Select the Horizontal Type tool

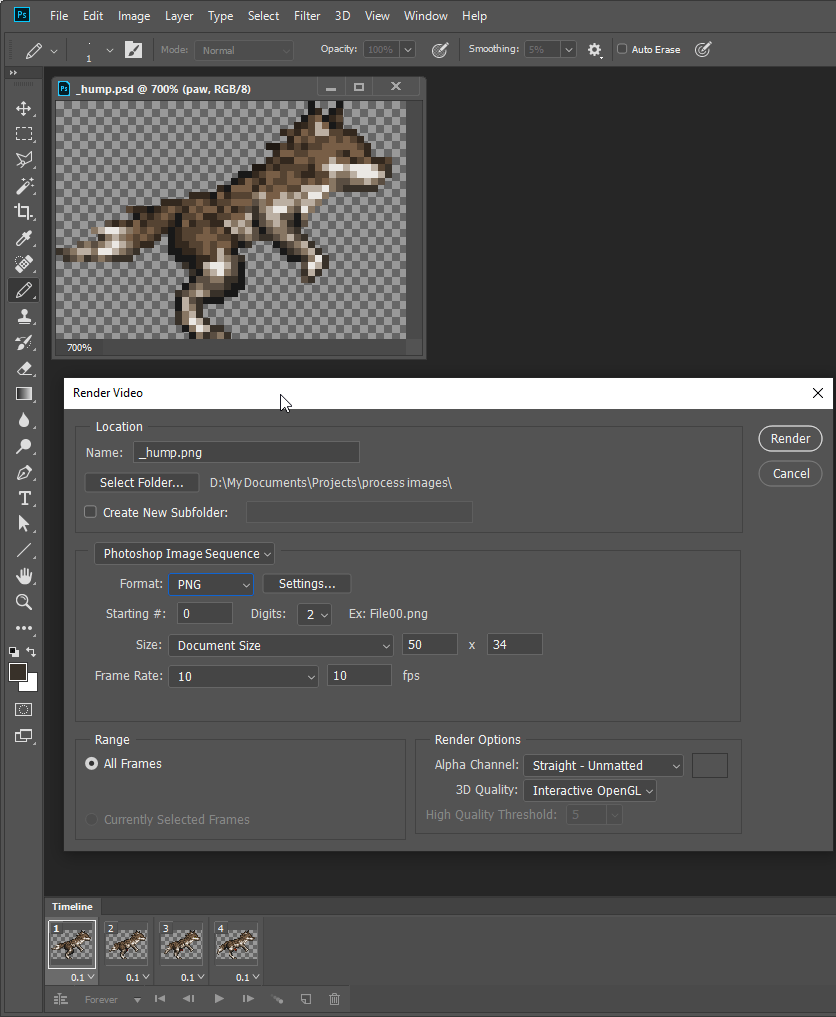(x=24, y=498)
